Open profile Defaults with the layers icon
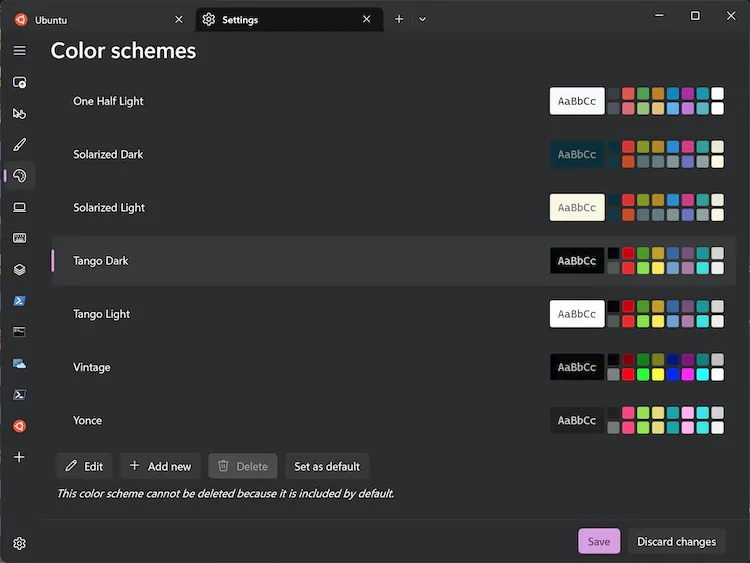The height and width of the screenshot is (563, 750). pyautogui.click(x=19, y=269)
